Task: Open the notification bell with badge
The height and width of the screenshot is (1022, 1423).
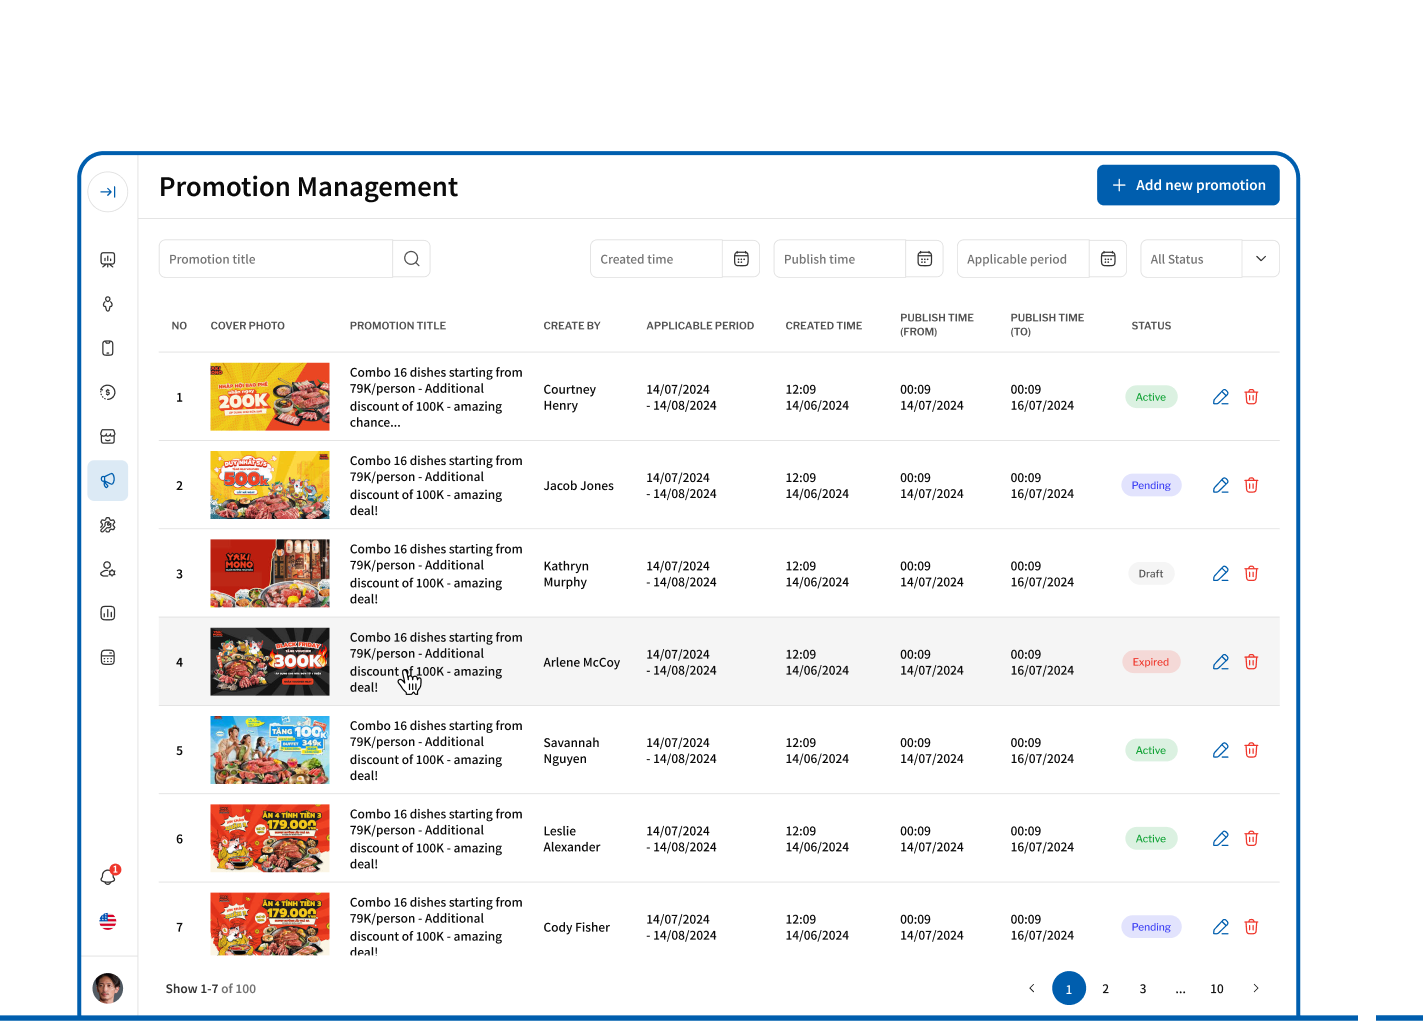Action: point(108,877)
